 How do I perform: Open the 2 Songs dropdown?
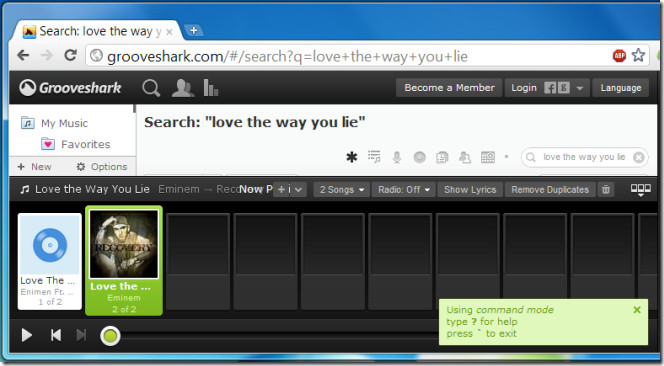point(341,189)
